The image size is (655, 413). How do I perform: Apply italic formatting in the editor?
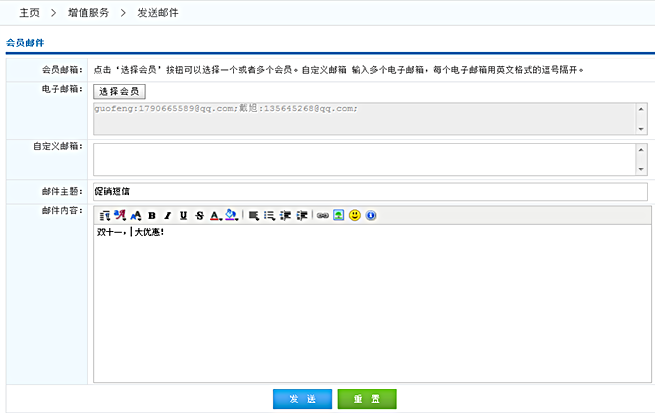point(168,215)
